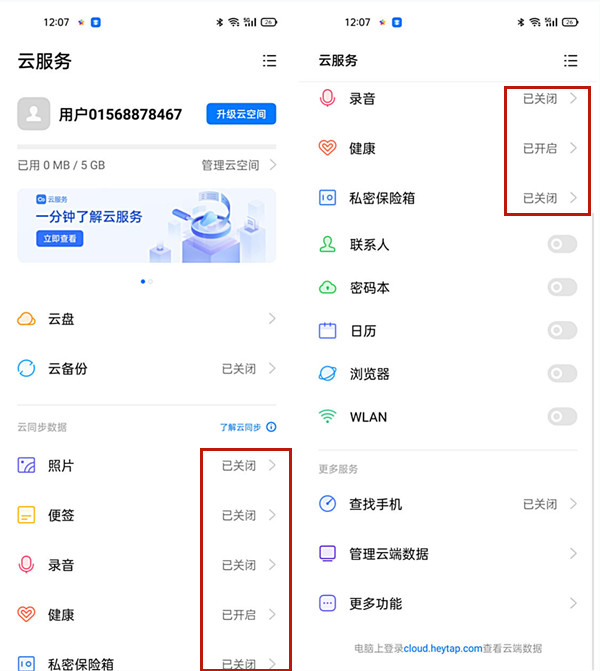This screenshot has height=671, width=600.
Task: Tap the 云备份 backup sync icon
Action: (26, 368)
